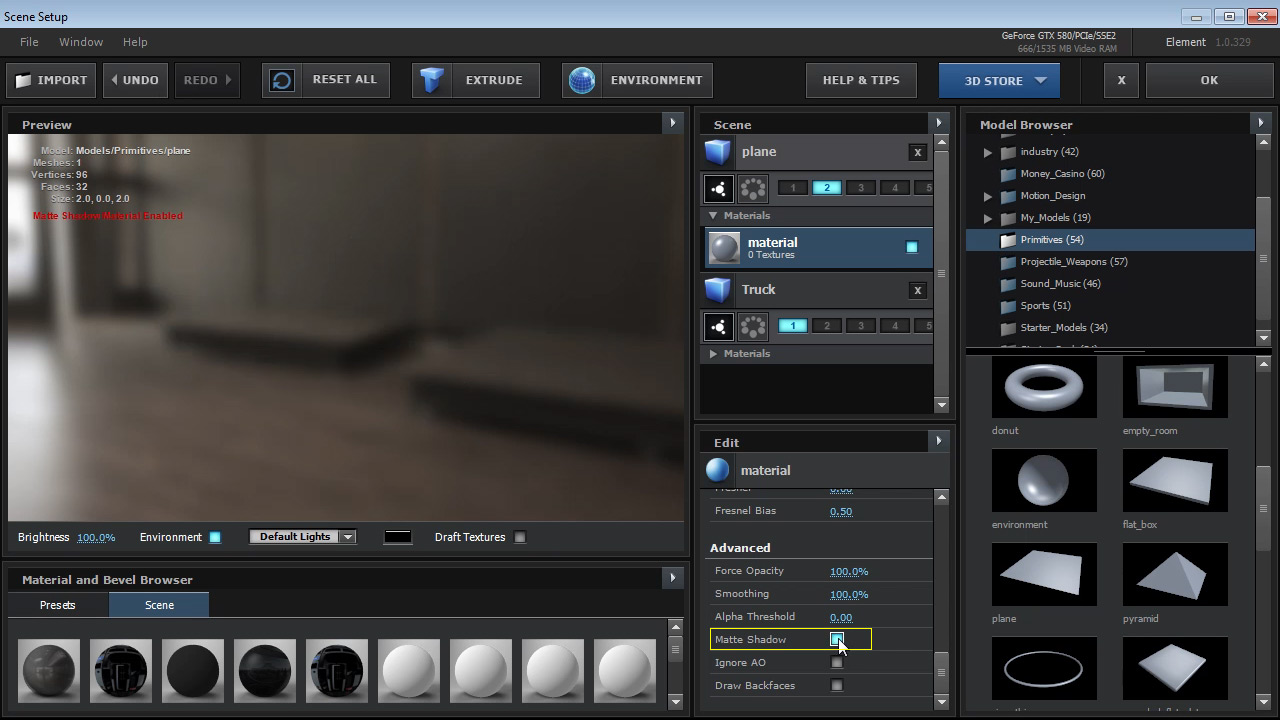1280x720 pixels.
Task: Click the Environment globe icon
Action: pos(582,80)
